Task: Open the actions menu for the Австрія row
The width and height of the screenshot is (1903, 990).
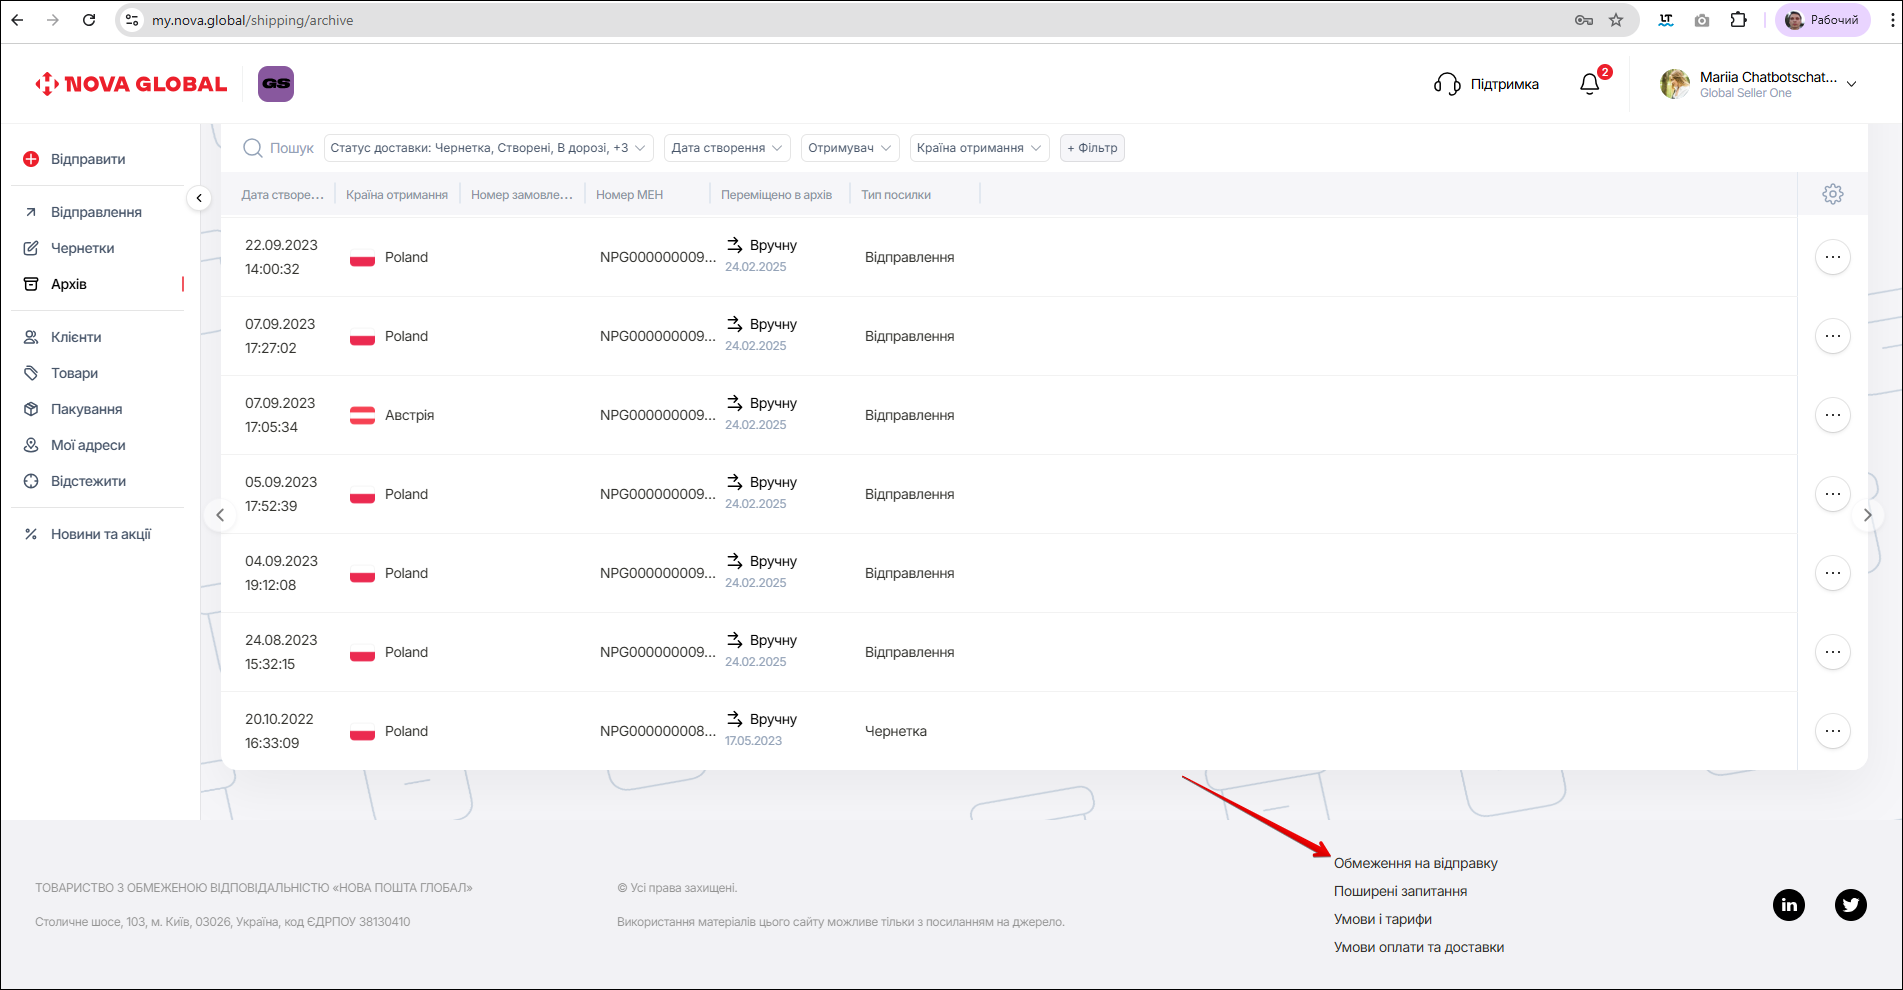Action: [x=1832, y=415]
